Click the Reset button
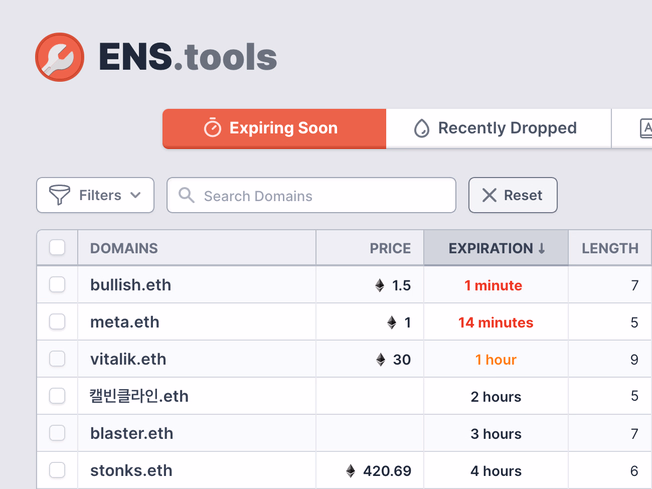This screenshot has height=489, width=652. pyautogui.click(x=513, y=195)
